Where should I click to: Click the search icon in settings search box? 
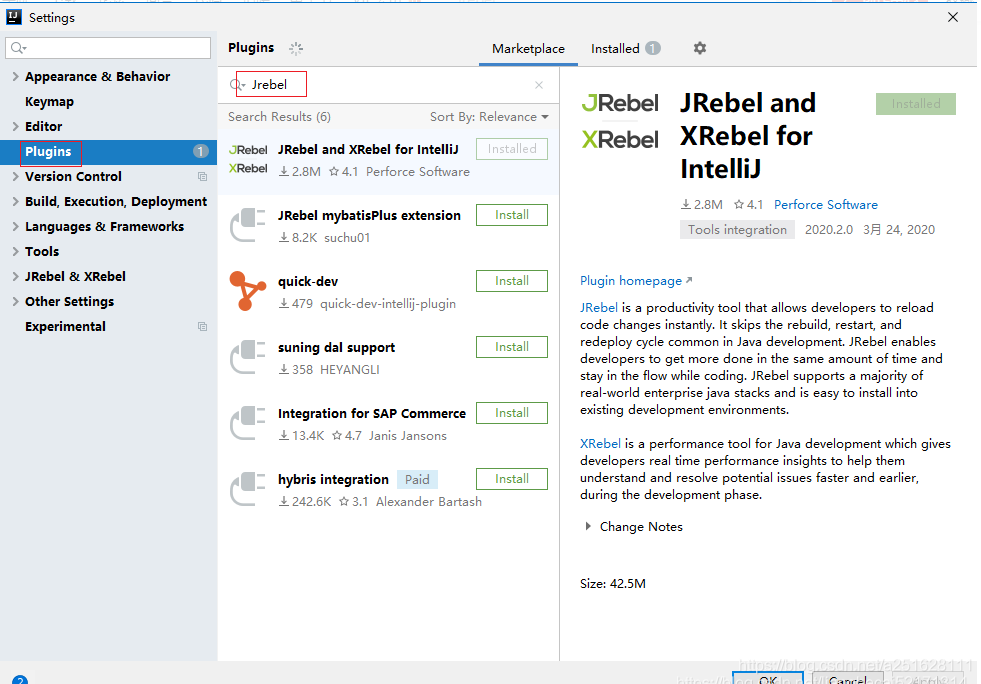pos(18,48)
